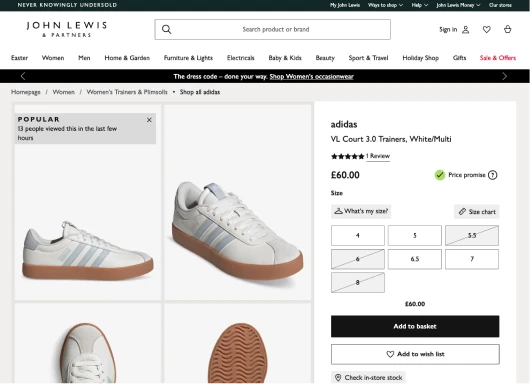530x384 pixels.
Task: Open the Gifts menu
Action: point(459,58)
